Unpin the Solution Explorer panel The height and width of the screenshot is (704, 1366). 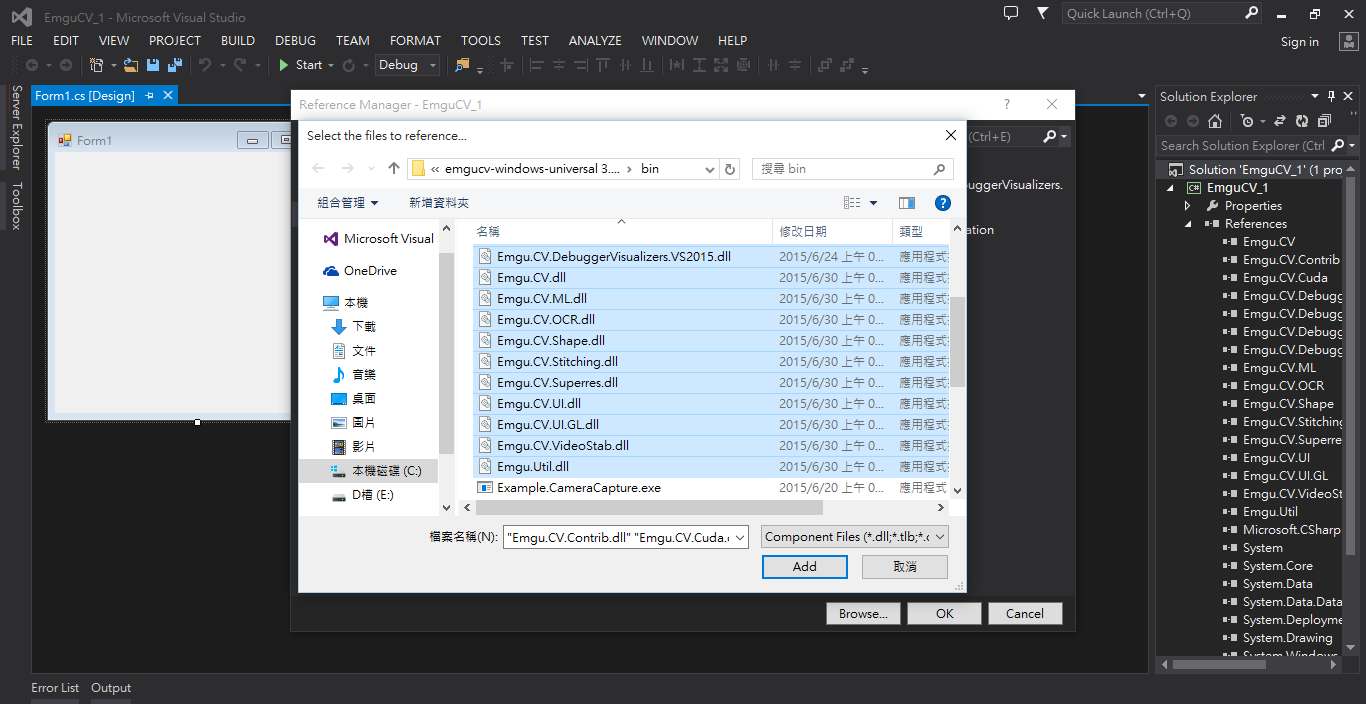click(x=1331, y=96)
